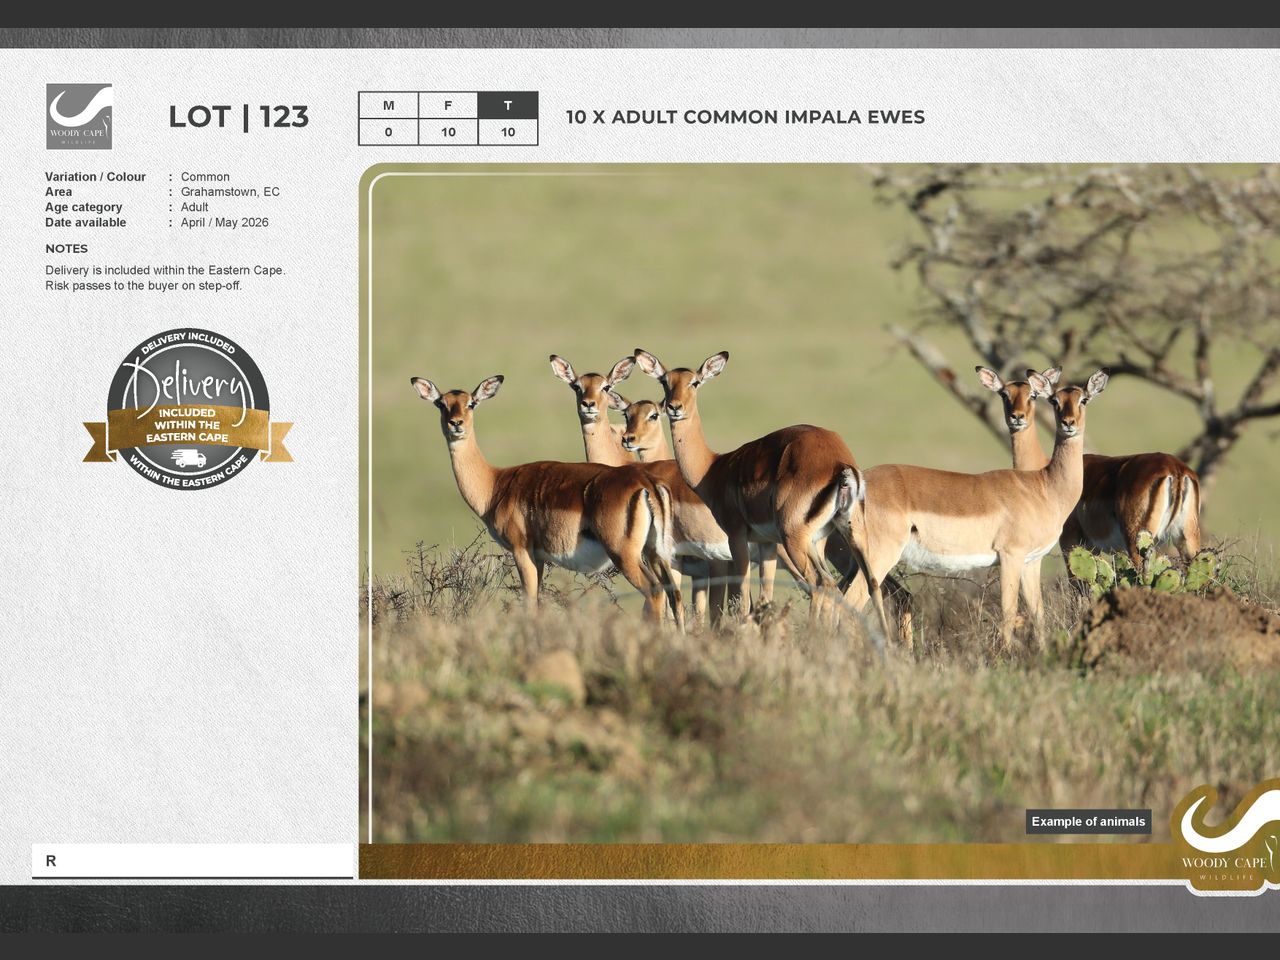Click the LOT | 123 heading
The height and width of the screenshot is (960, 1280).
click(x=238, y=117)
